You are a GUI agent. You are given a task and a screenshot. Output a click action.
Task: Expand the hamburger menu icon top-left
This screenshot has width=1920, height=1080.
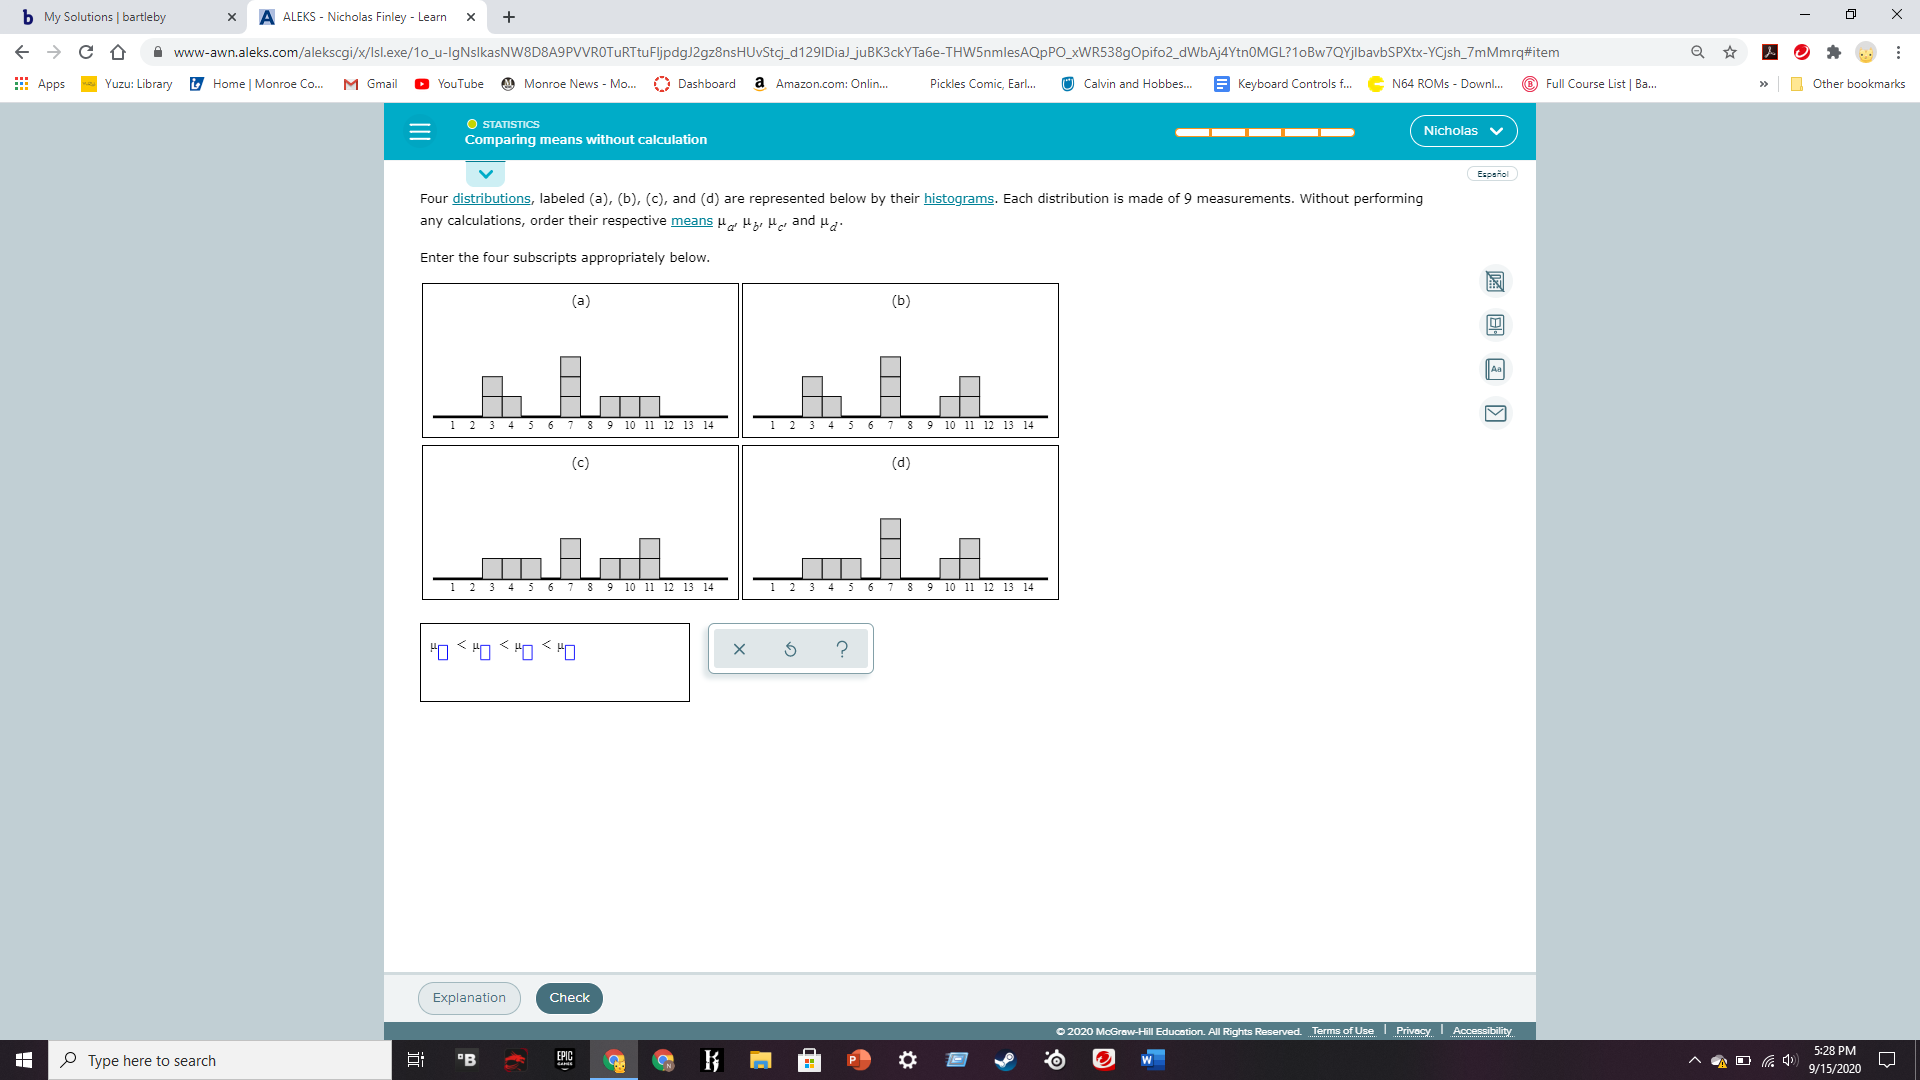(x=418, y=131)
